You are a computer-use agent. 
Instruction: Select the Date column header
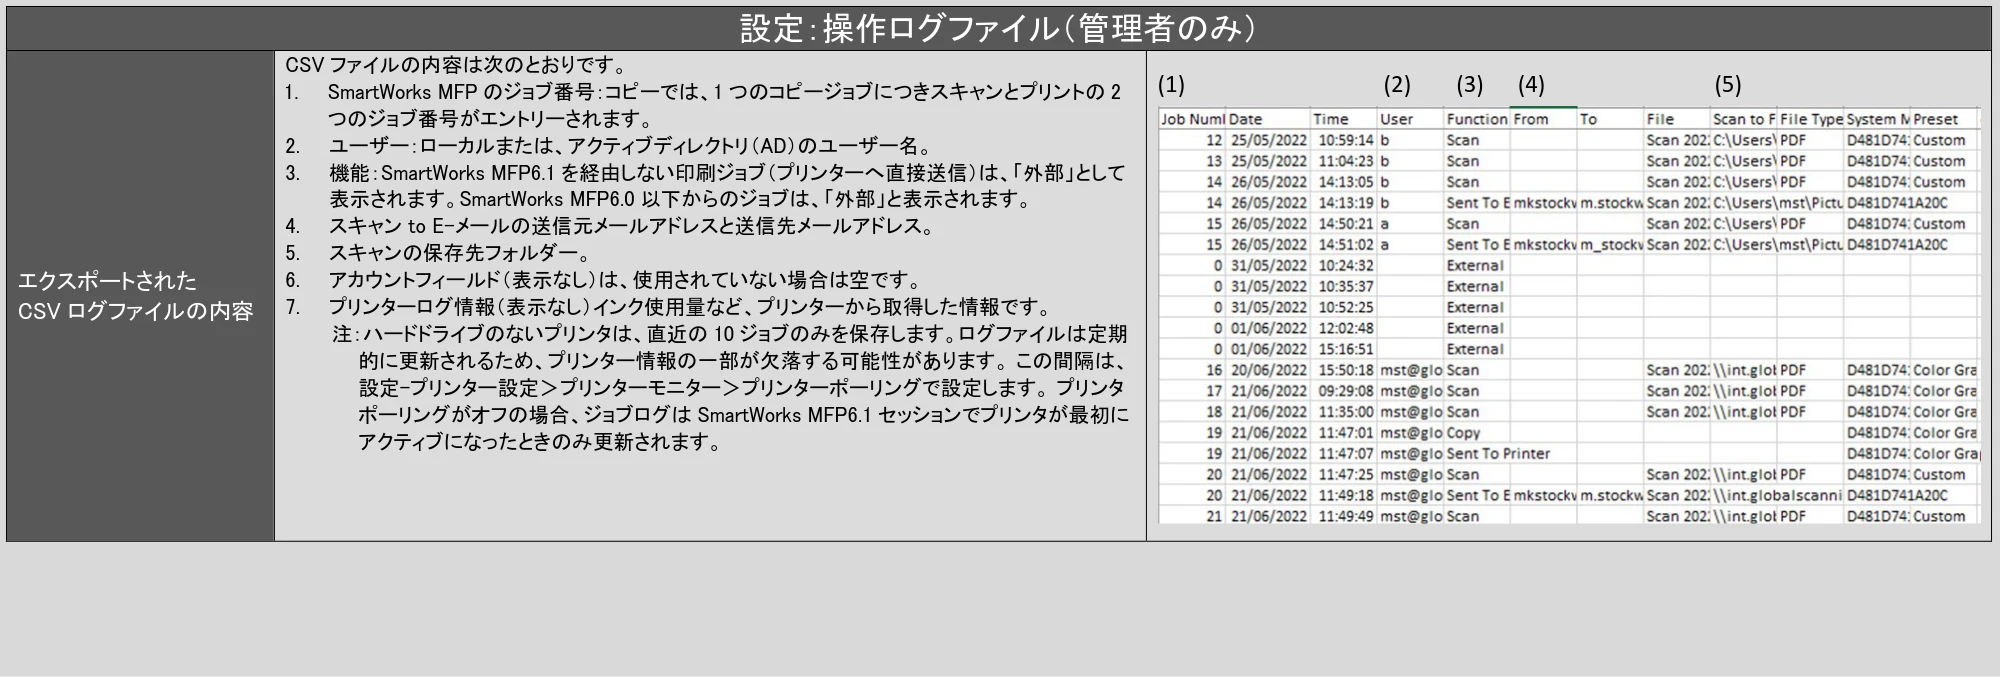(x=1268, y=119)
